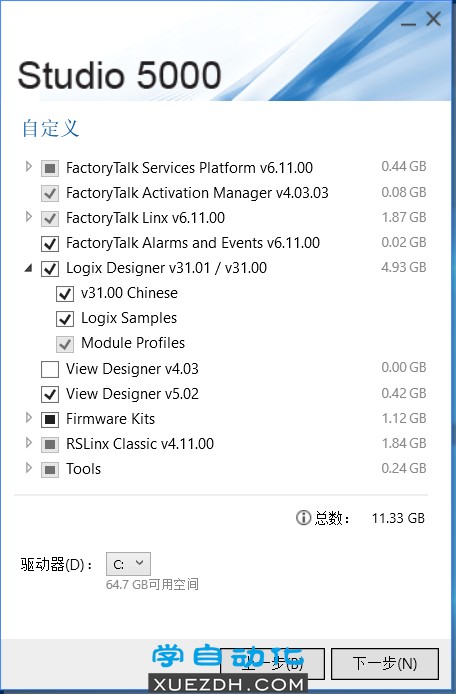
Task: Minimize the installer window
Action: click(x=408, y=22)
